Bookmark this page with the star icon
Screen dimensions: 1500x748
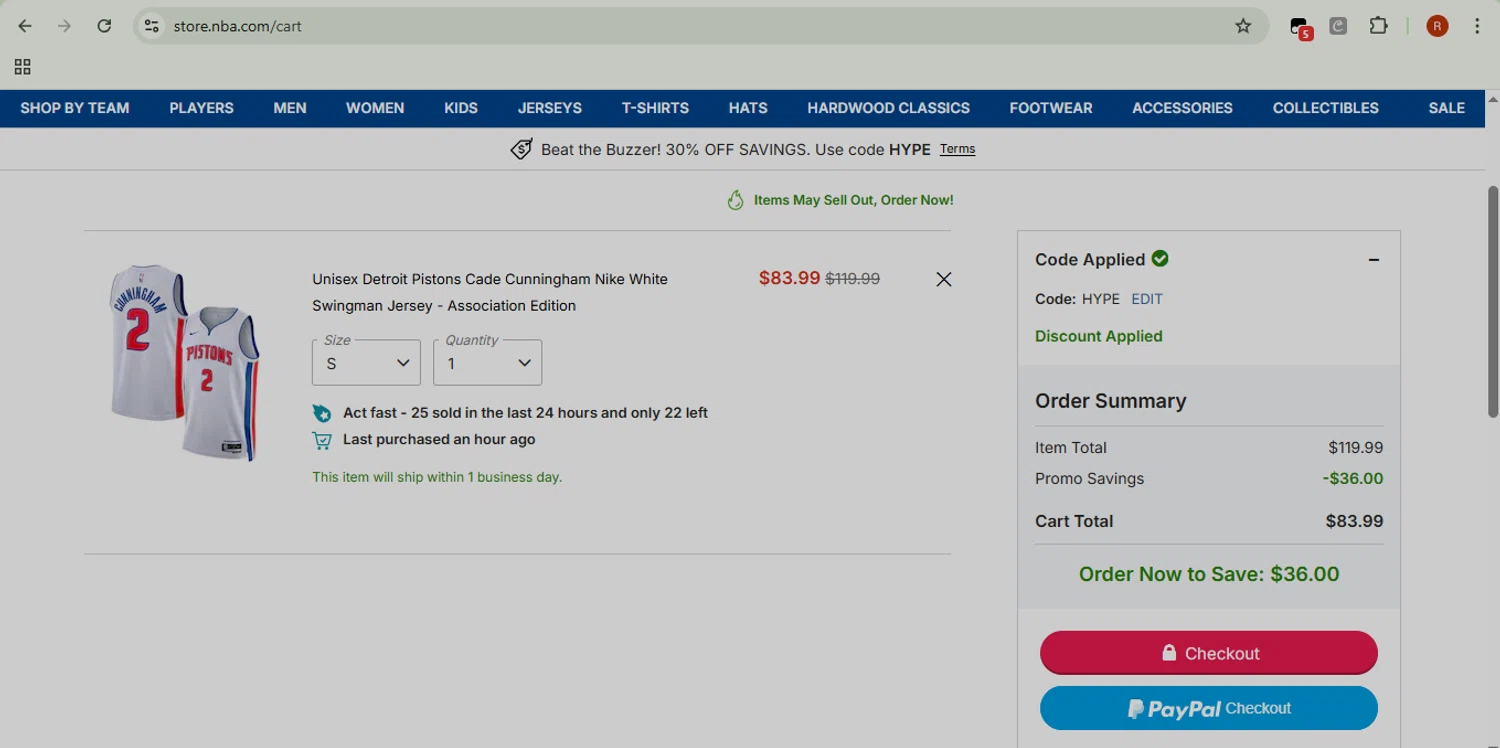point(1243,26)
